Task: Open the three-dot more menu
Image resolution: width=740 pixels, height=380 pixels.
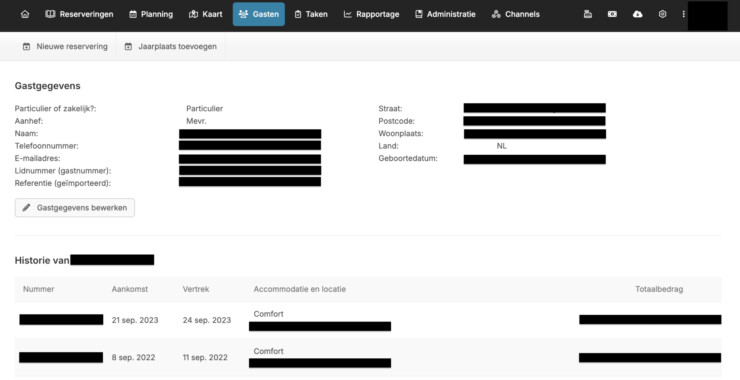Action: [683, 14]
